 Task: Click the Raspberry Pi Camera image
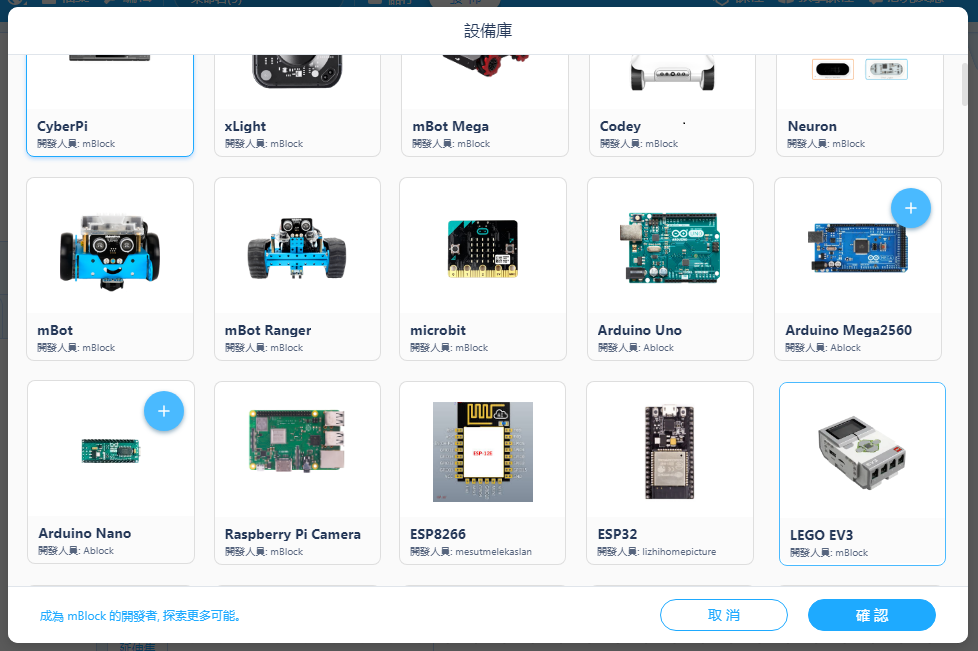click(x=297, y=441)
